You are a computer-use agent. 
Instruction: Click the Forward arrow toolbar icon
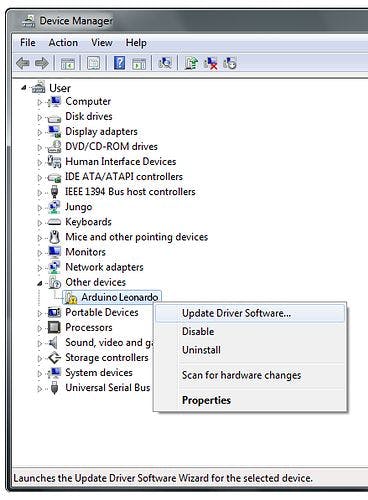42,63
